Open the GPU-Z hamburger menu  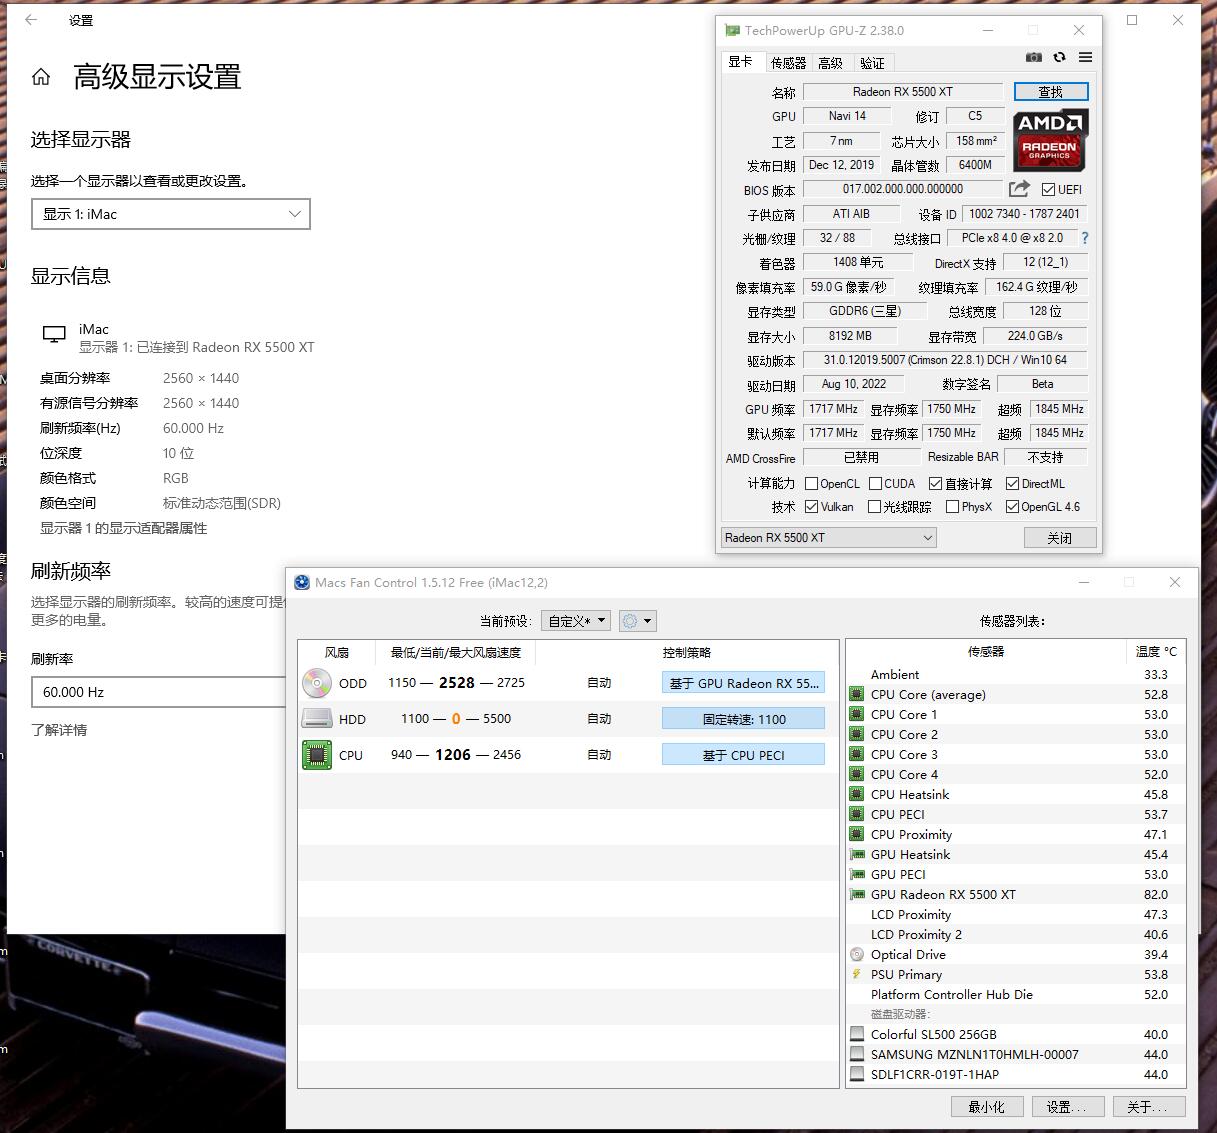point(1085,58)
